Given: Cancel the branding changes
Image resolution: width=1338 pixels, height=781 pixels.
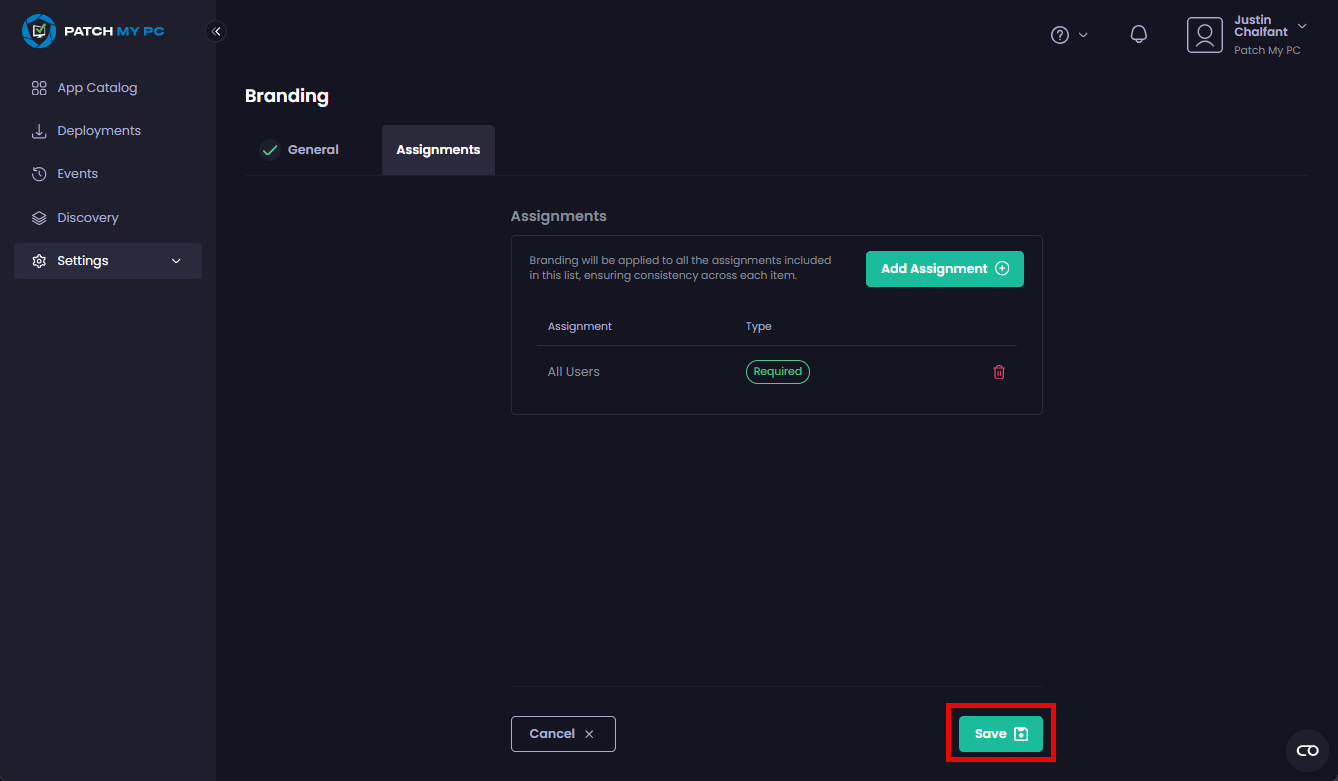Looking at the screenshot, I should pyautogui.click(x=563, y=734).
